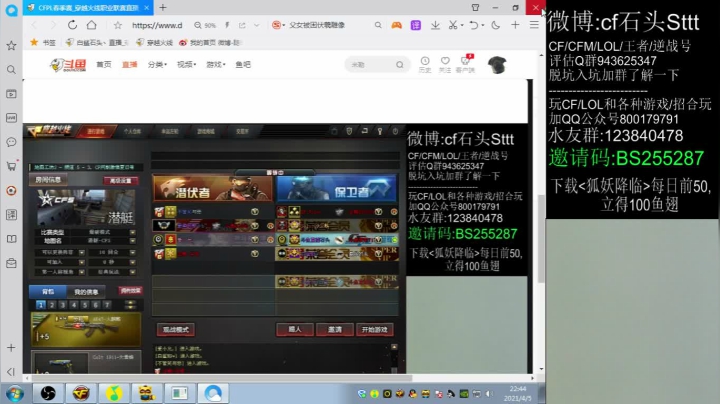Open the Douyu logo home link
Screen dimensions: 720x404
(68, 65)
